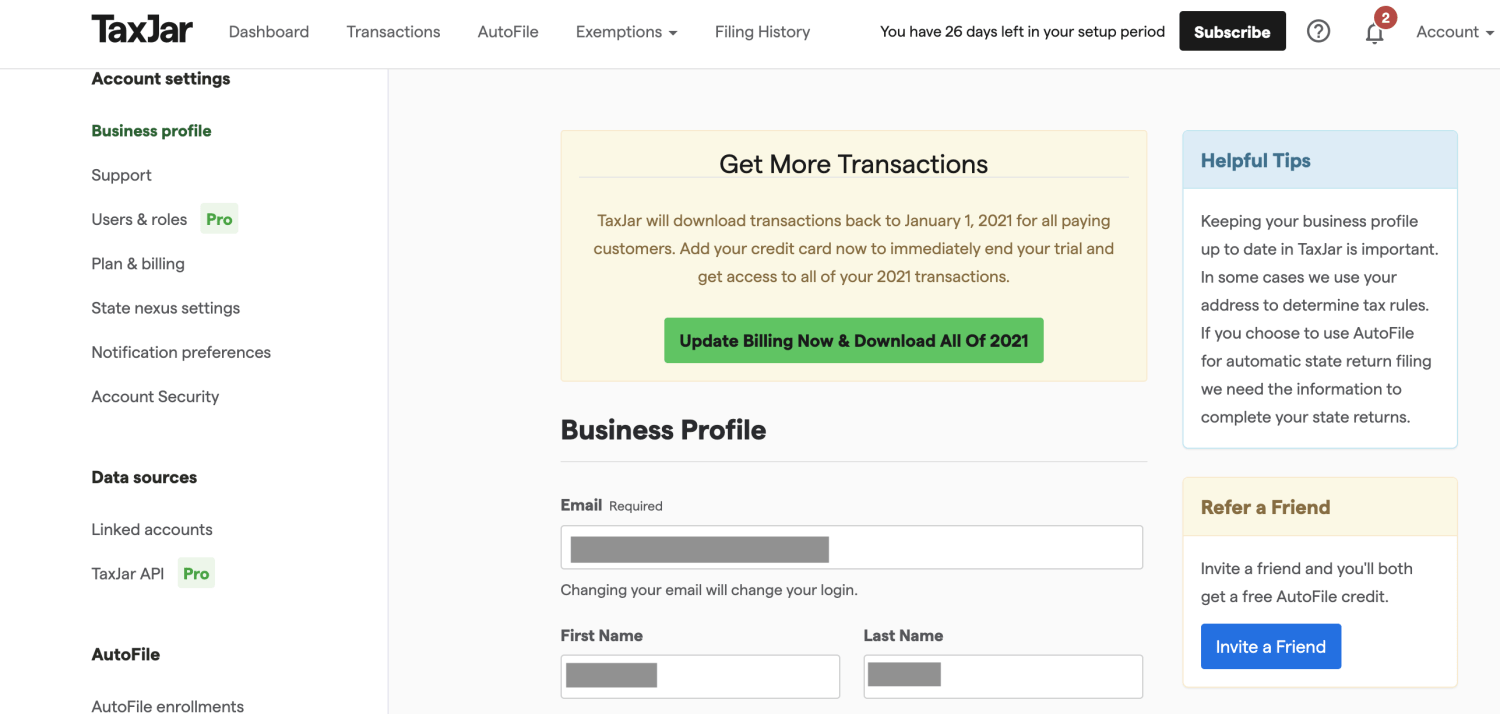Open the help question mark icon
Viewport: 1500px width, 714px height.
1318,31
